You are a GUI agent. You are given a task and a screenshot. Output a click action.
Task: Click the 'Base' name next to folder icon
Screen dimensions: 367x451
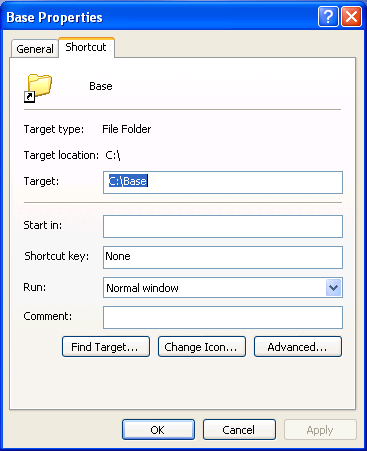[101, 86]
